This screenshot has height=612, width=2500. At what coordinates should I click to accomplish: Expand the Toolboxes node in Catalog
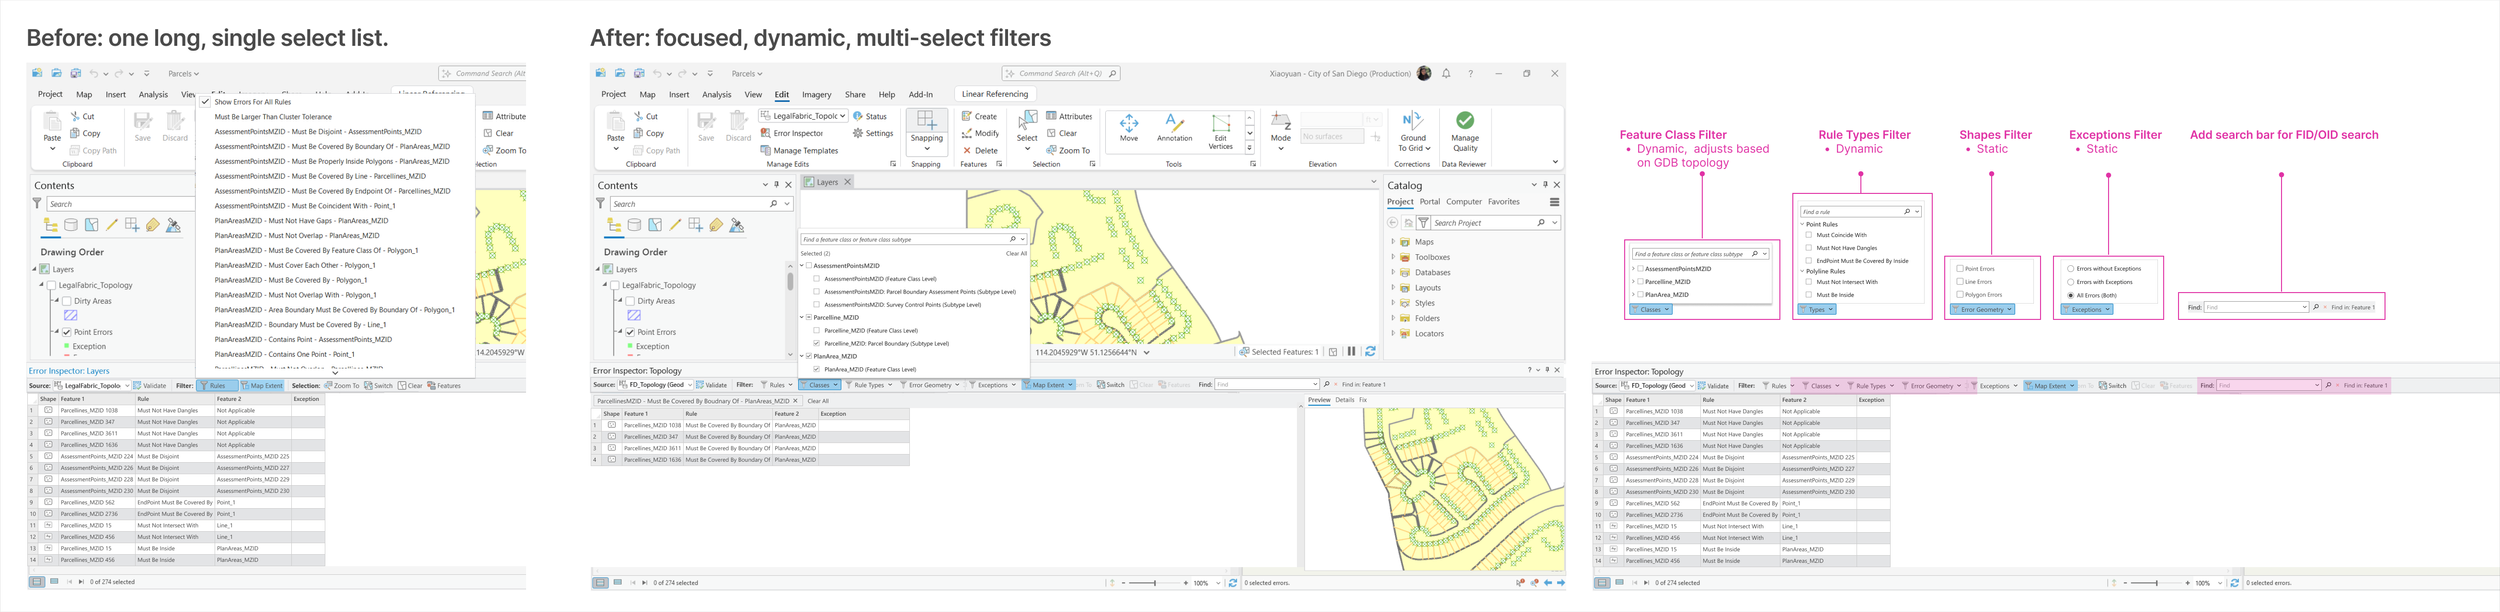tap(1393, 257)
